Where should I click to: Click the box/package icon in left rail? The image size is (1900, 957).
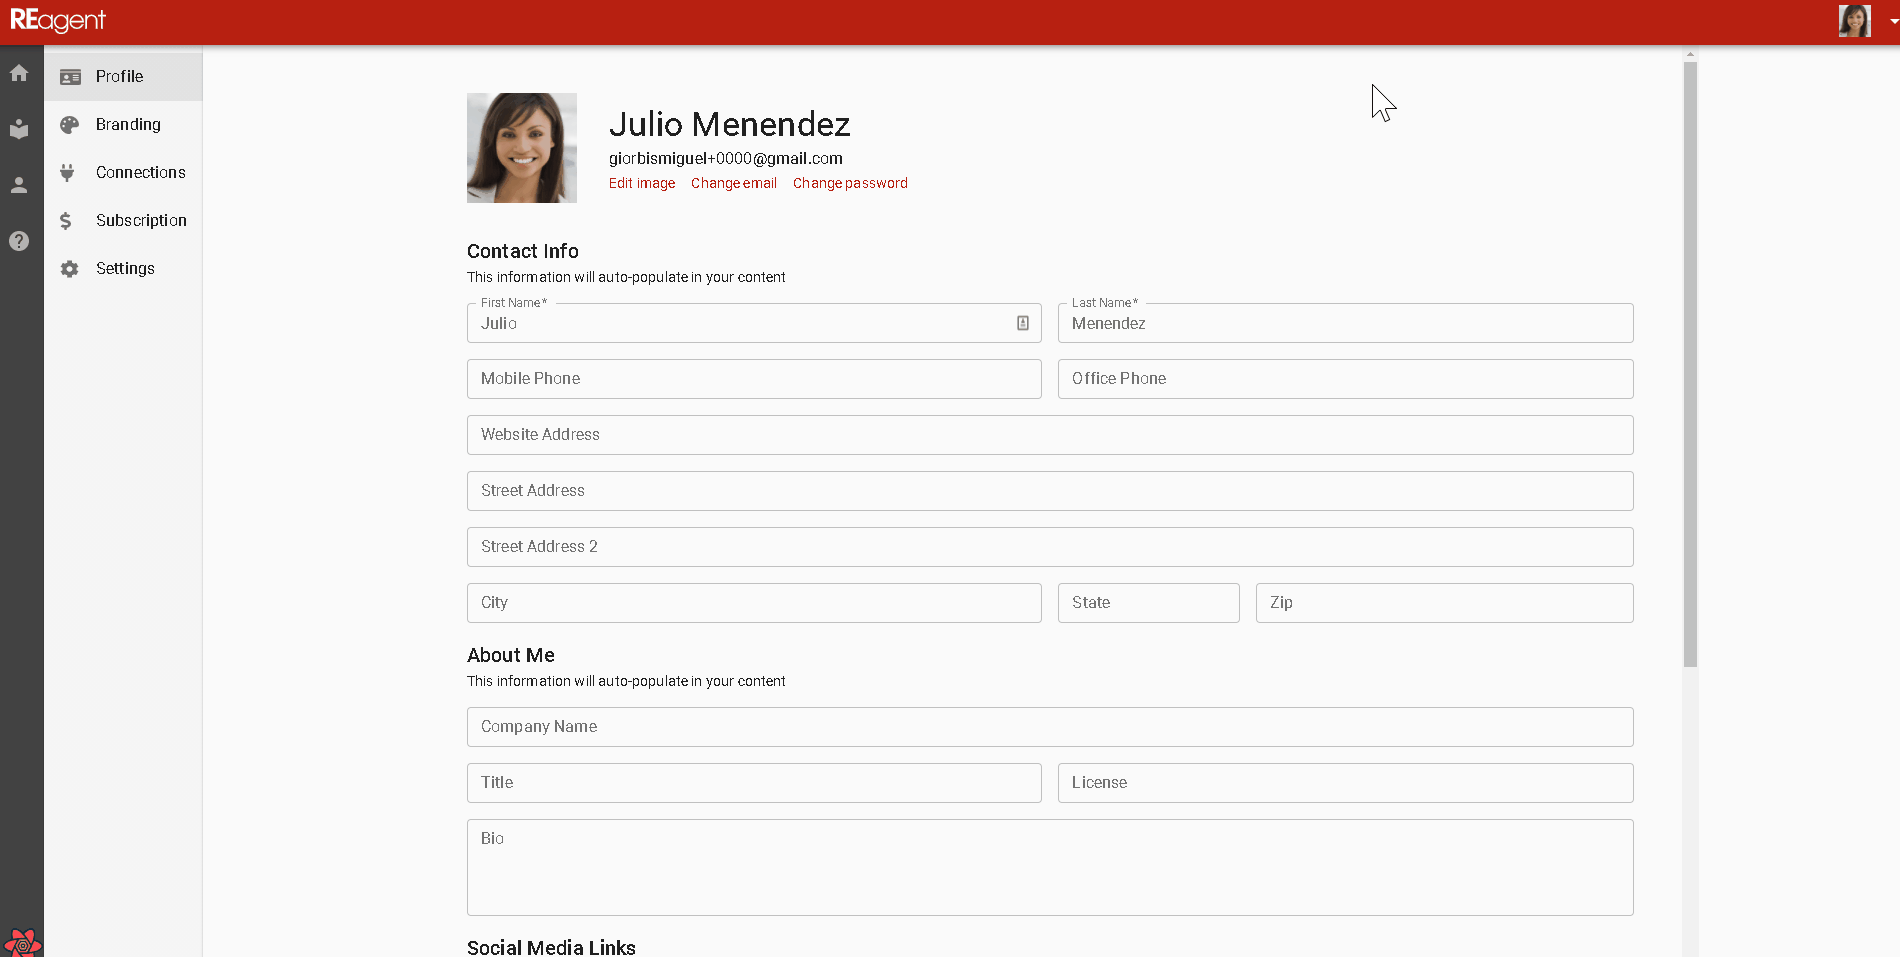(x=19, y=129)
